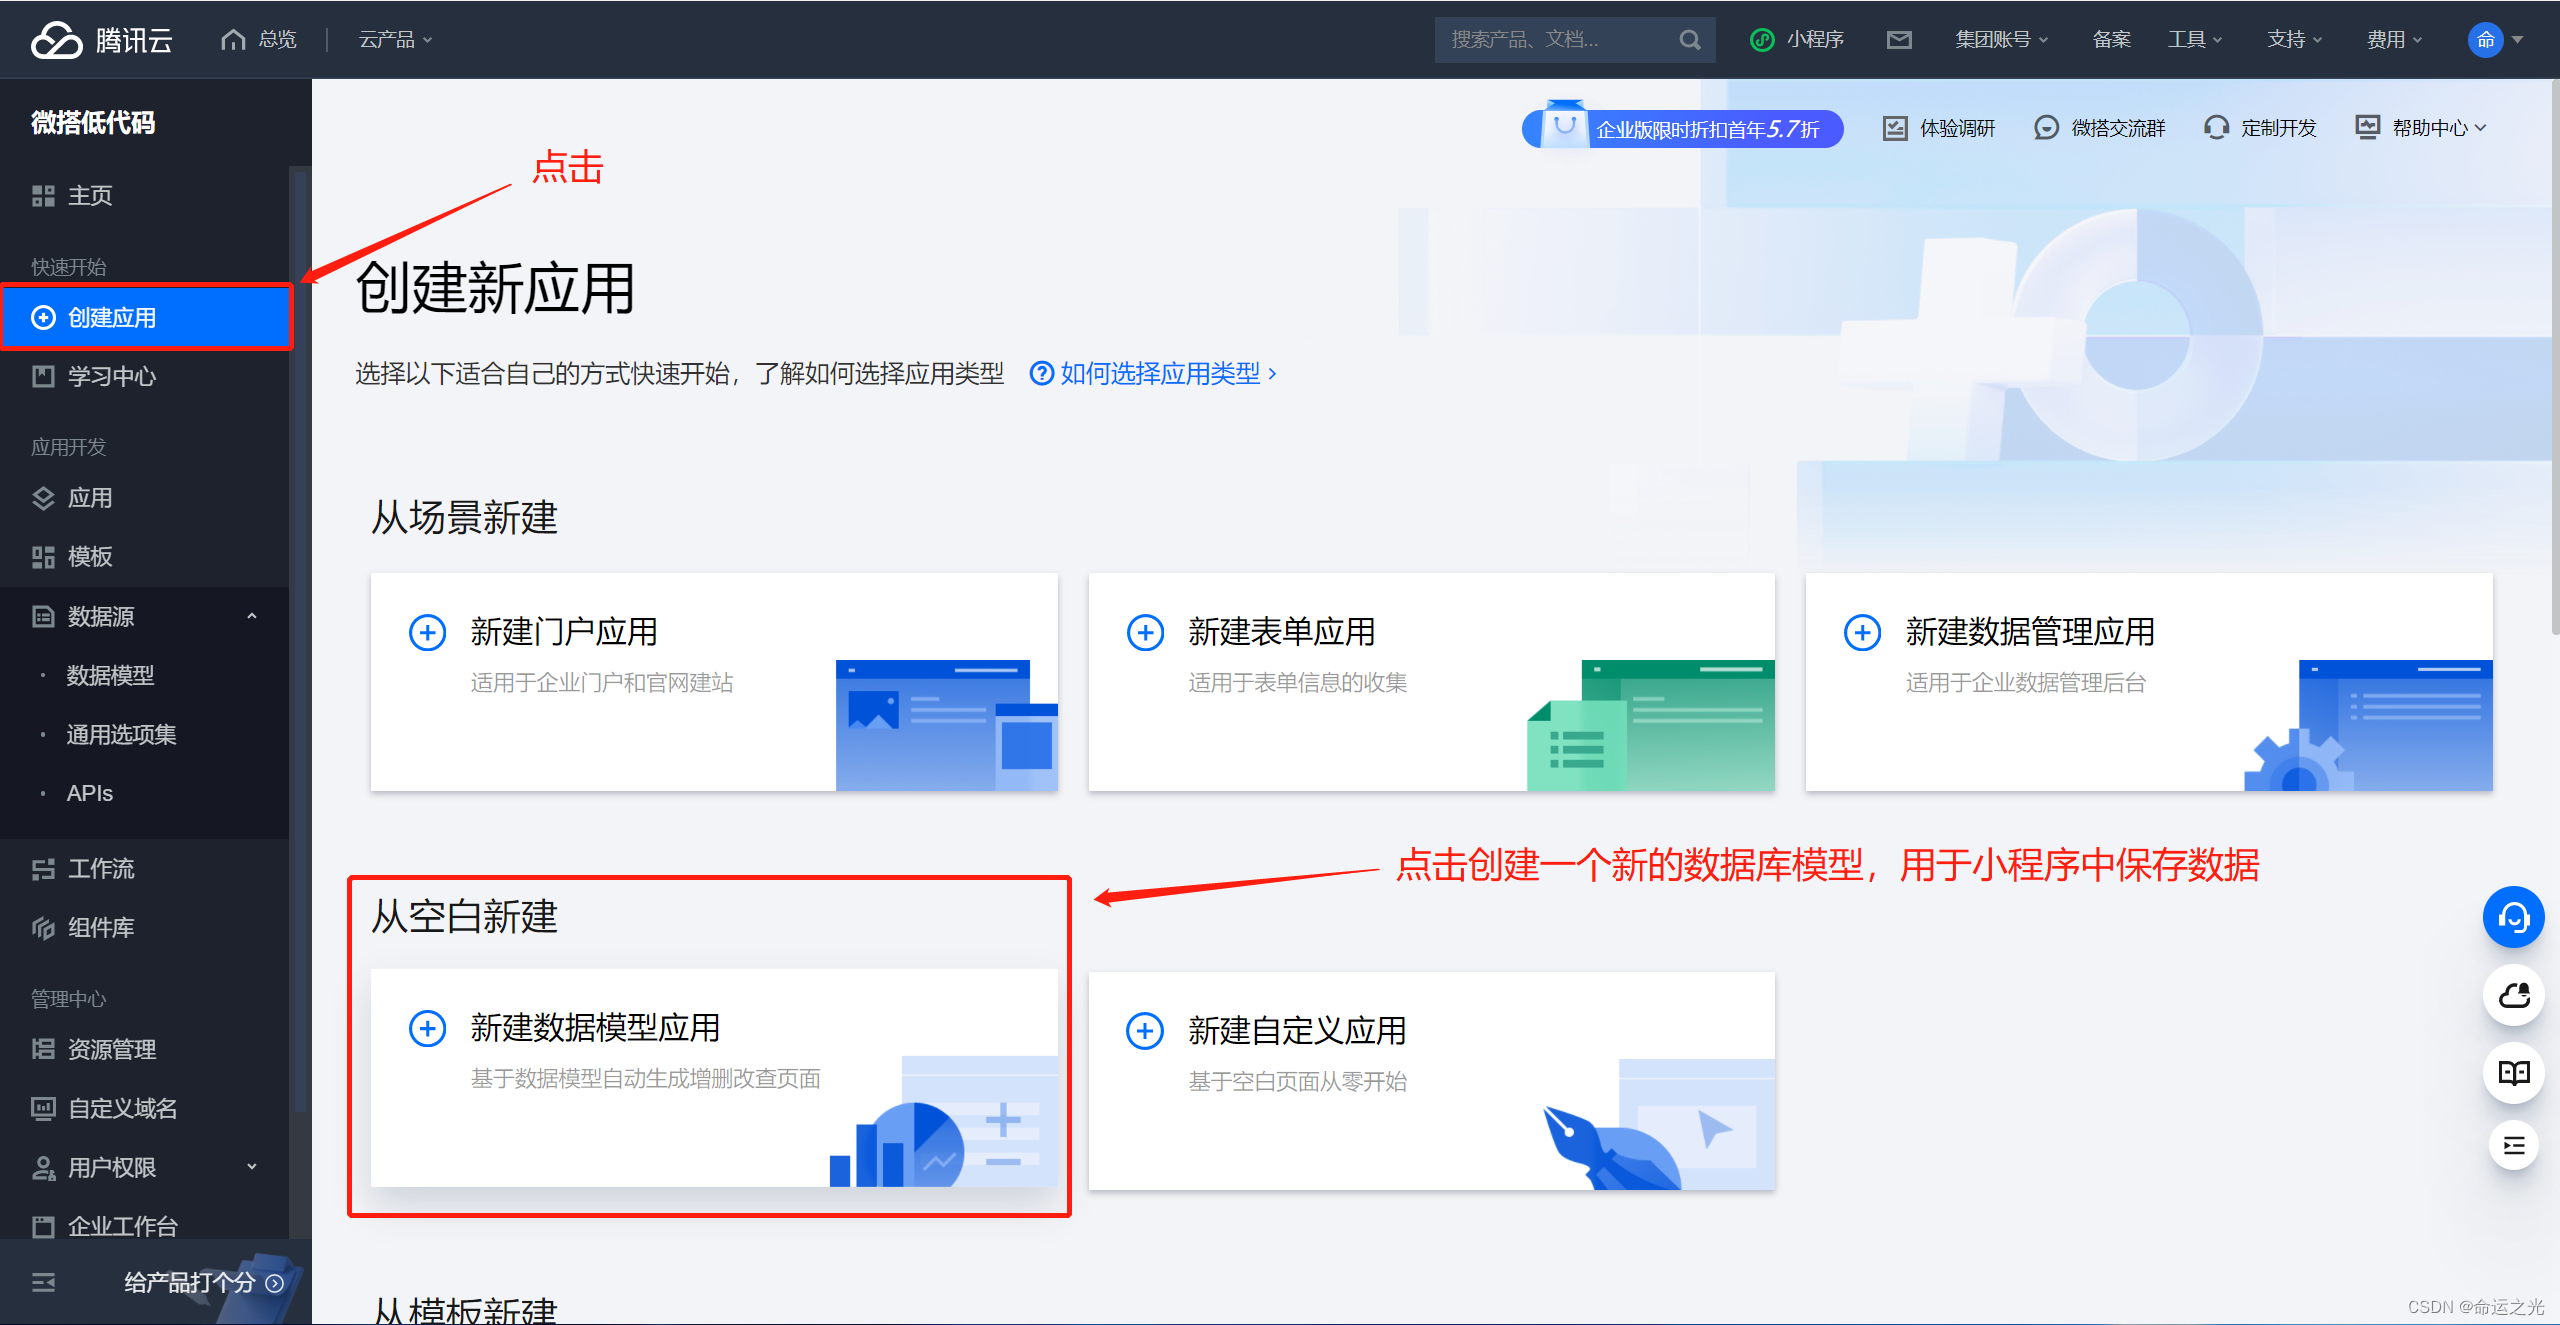Click the Tencent Cloud logo
Viewport: 2560px width, 1325px height.
101,40
